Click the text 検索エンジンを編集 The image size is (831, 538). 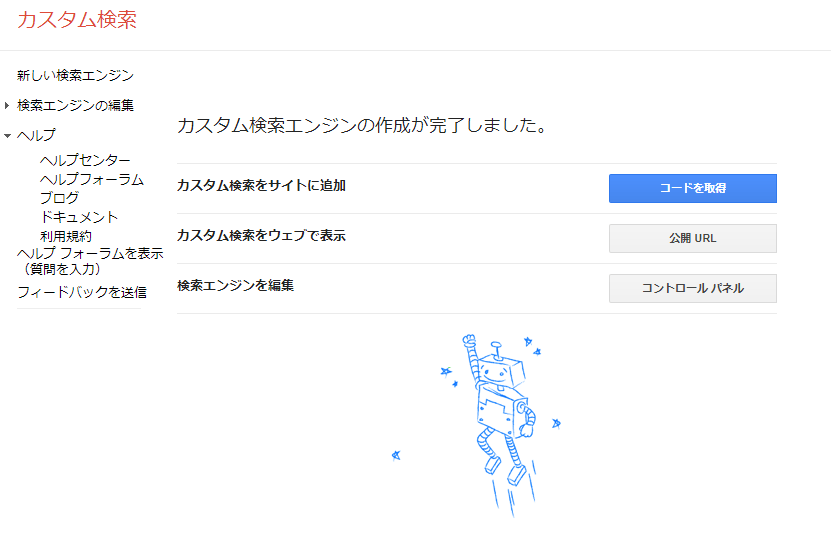pyautogui.click(x=235, y=285)
